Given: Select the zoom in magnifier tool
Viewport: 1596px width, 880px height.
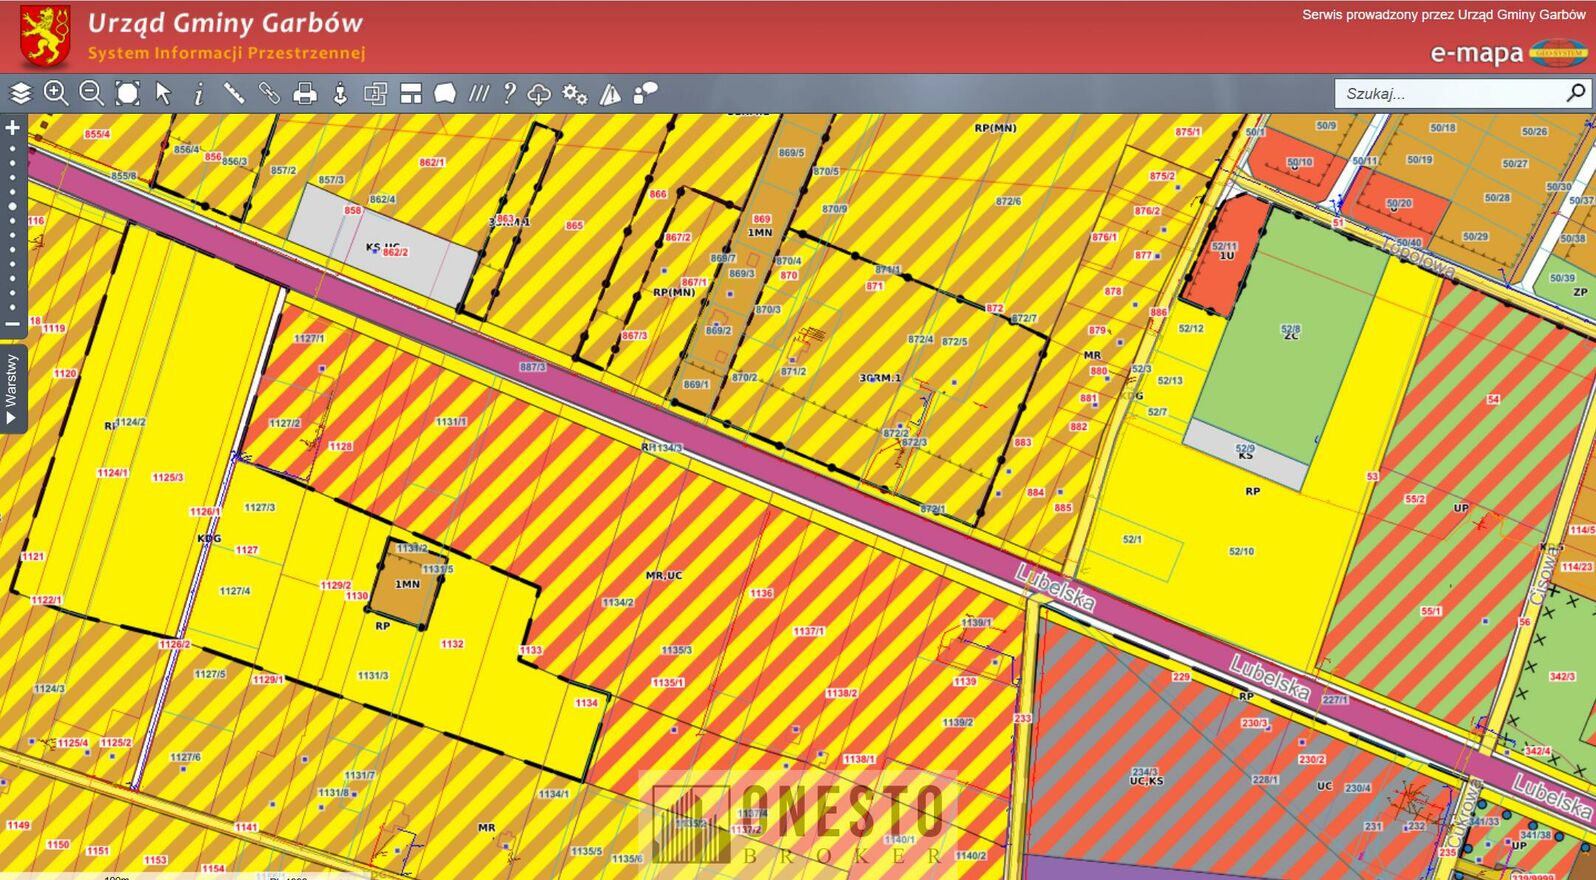Looking at the screenshot, I should pos(56,94).
